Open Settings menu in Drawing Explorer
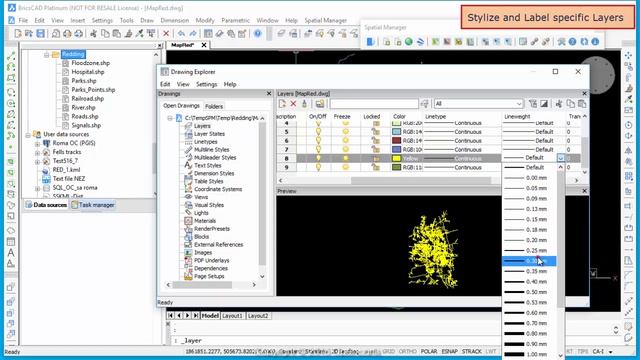Screen dimensions: 640x360 [x=207, y=84]
